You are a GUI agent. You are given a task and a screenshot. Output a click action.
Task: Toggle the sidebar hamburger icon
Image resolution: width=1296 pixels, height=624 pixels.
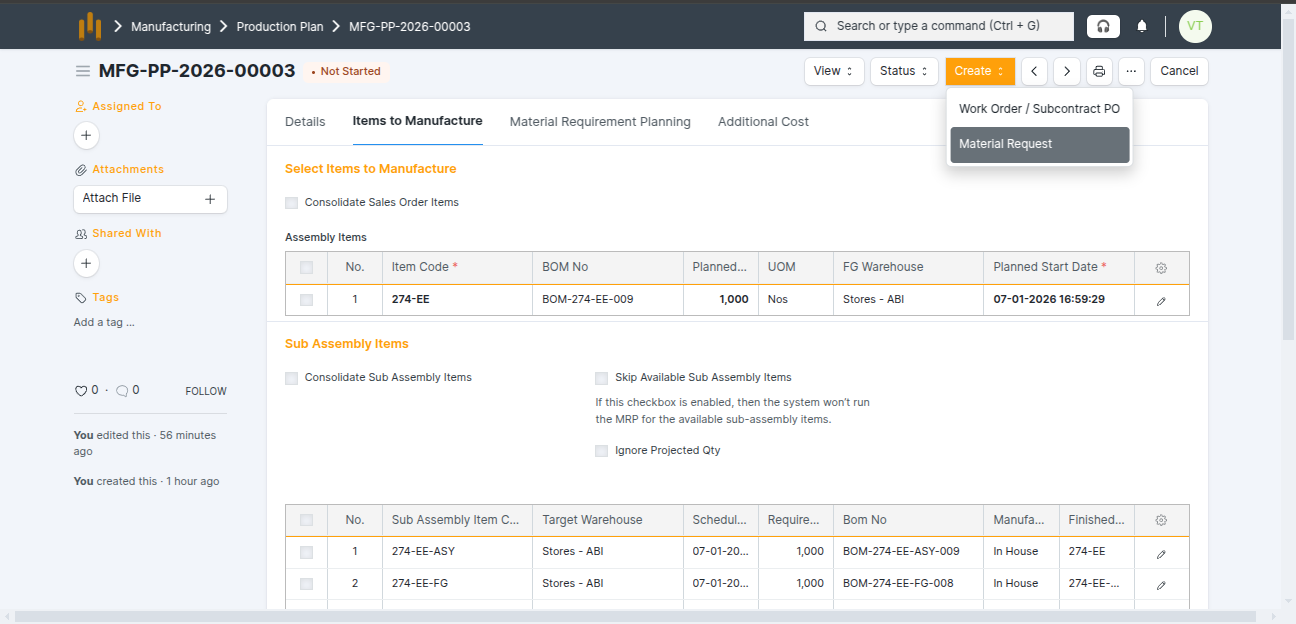[x=82, y=71]
